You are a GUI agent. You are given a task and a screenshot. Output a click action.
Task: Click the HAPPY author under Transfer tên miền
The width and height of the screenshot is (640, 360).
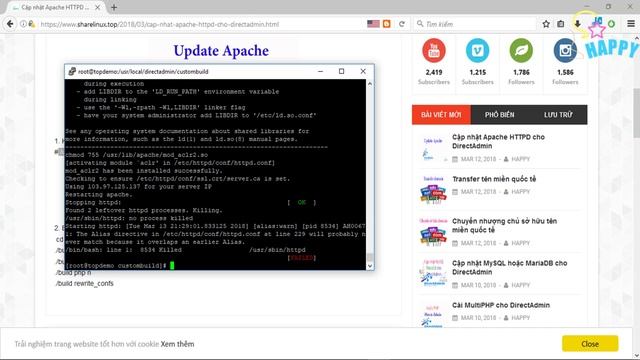point(520,191)
